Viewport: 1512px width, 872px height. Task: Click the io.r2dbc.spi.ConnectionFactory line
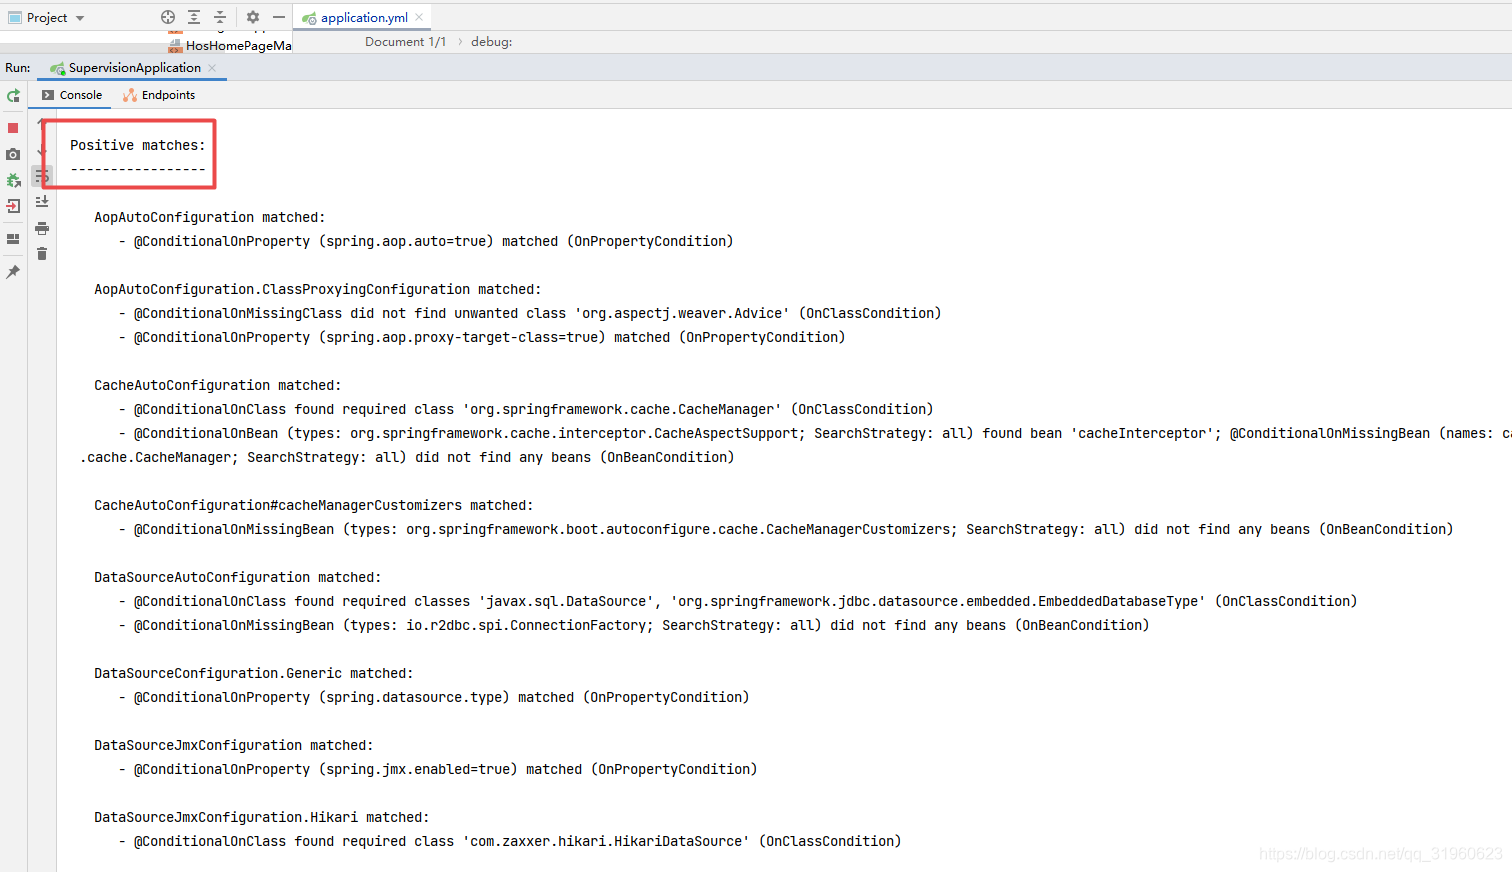(x=634, y=625)
